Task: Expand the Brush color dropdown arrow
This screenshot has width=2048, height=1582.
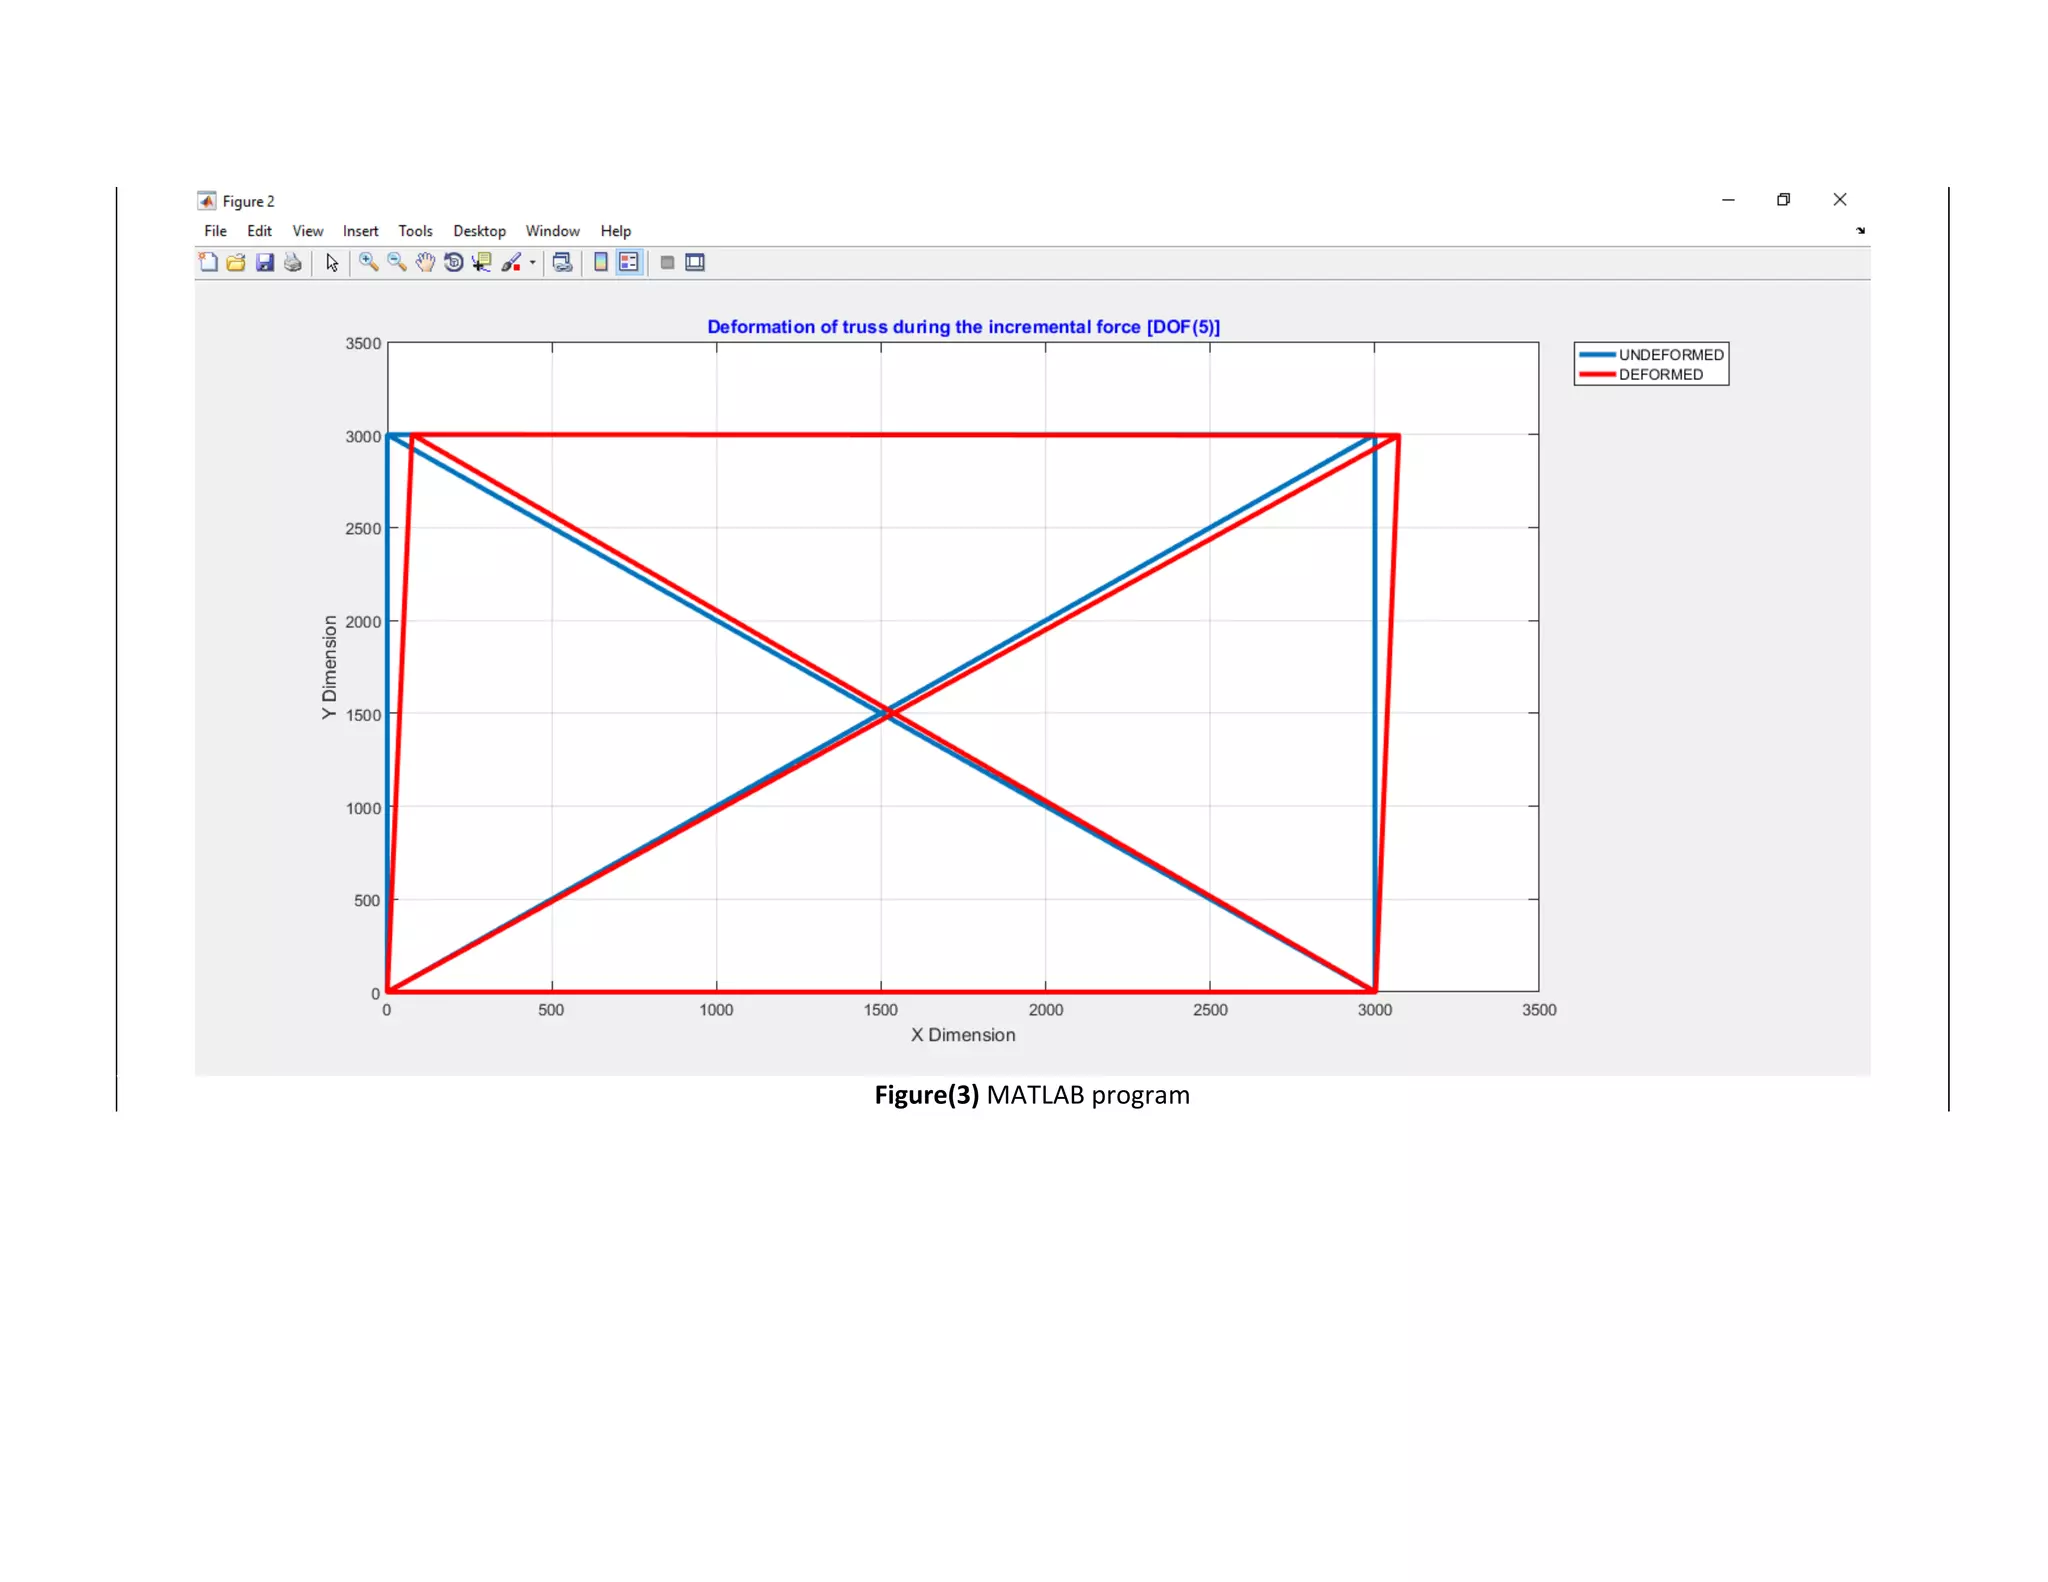Action: click(533, 263)
